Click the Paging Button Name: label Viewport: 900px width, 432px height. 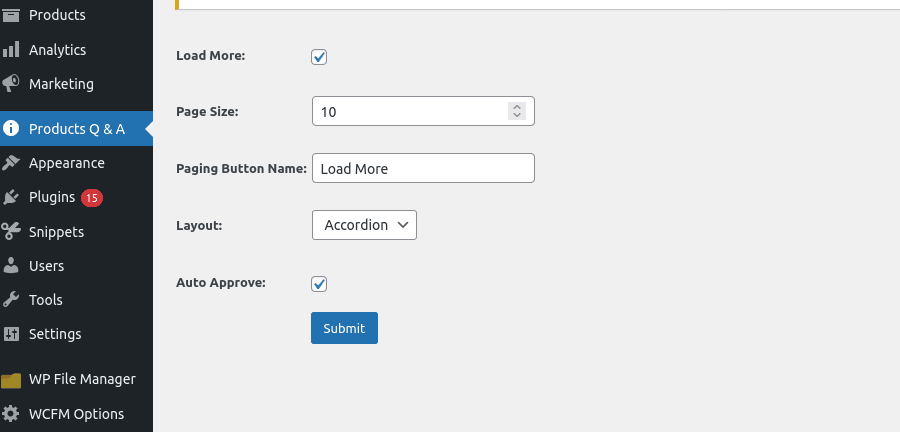click(242, 169)
